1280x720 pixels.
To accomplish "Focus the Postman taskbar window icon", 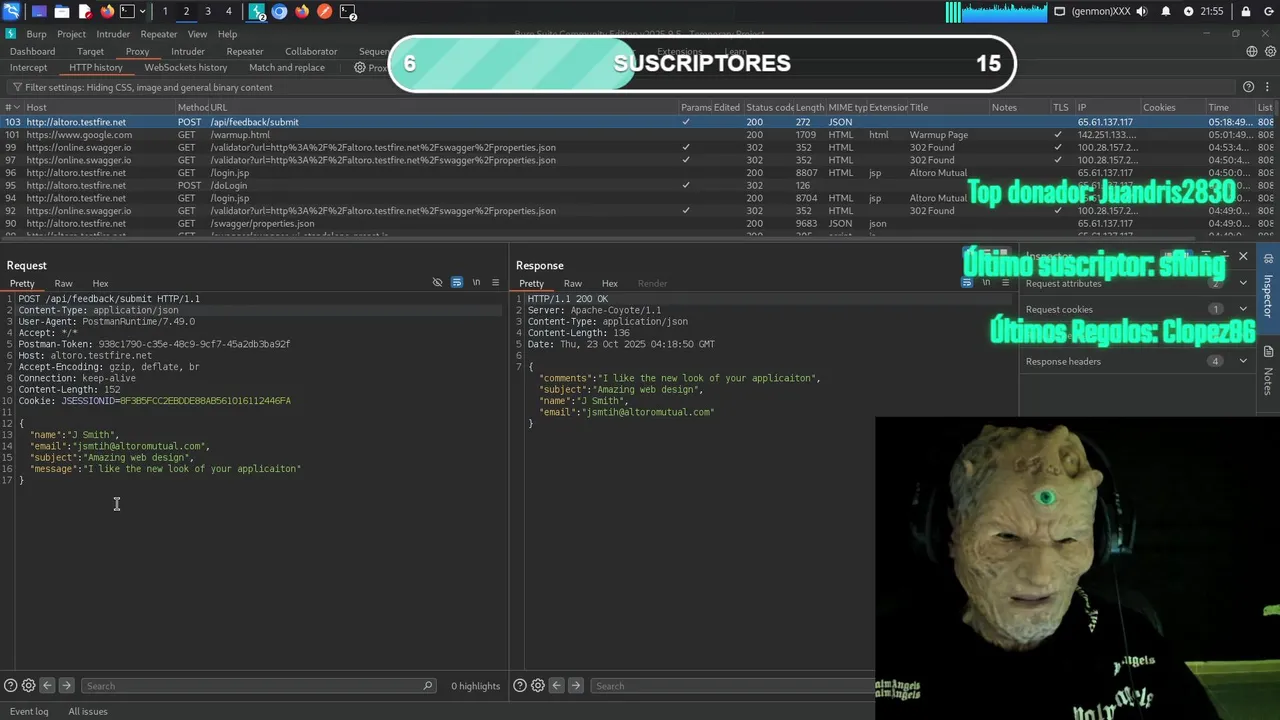I will click(x=325, y=12).
